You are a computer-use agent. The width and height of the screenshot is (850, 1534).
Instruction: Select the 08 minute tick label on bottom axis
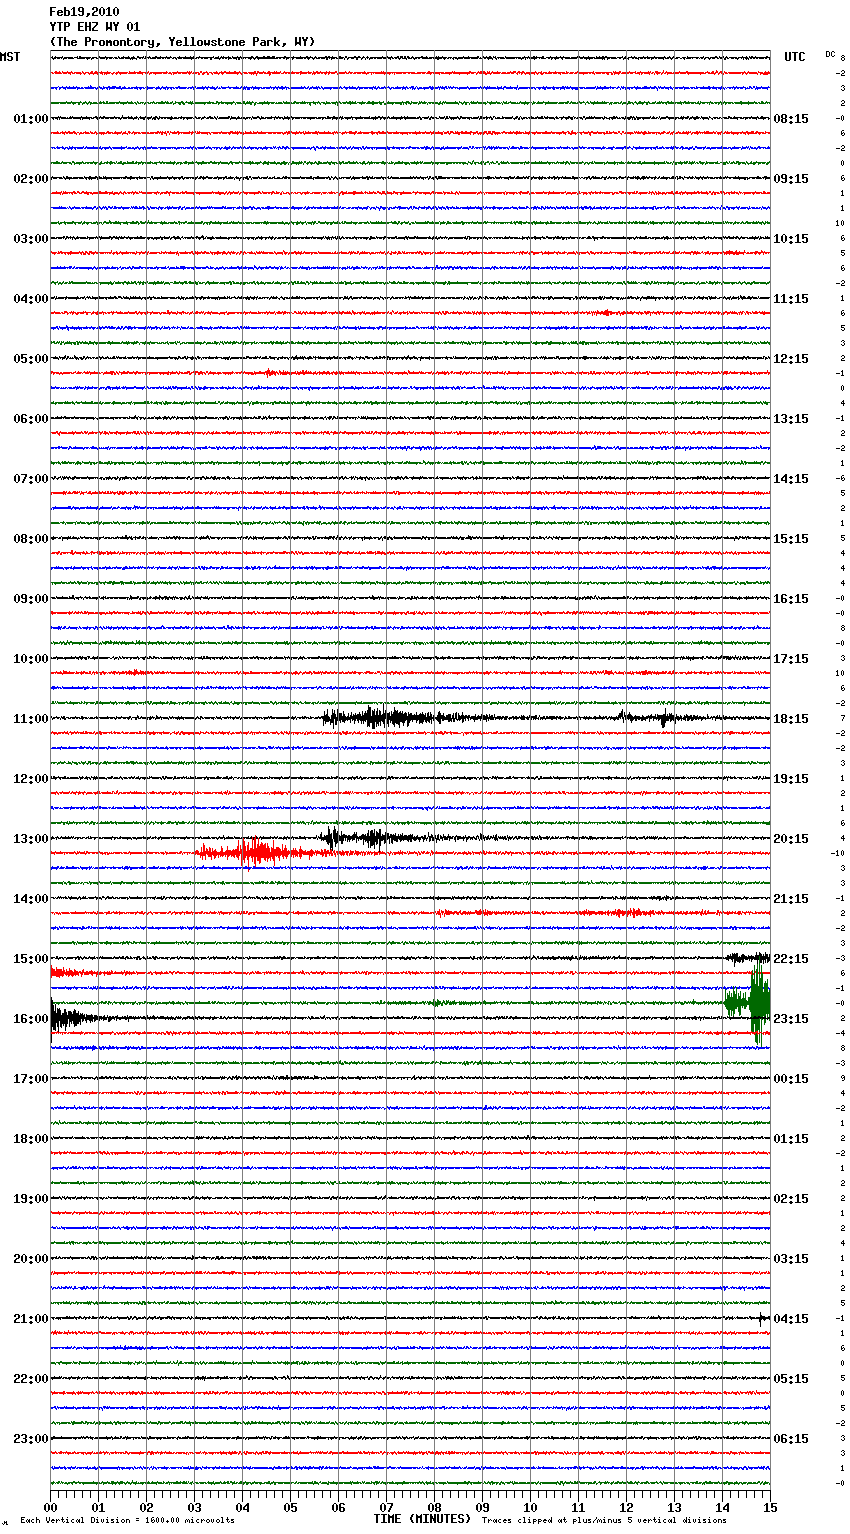[434, 1507]
